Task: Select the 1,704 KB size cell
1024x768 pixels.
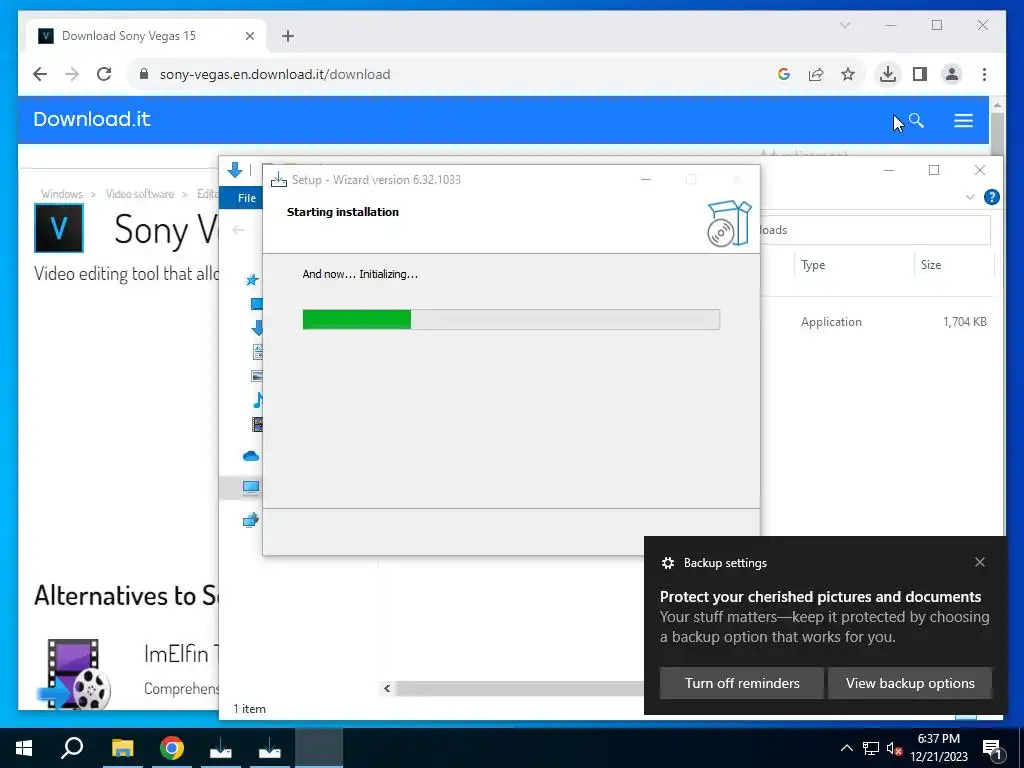Action: click(965, 321)
